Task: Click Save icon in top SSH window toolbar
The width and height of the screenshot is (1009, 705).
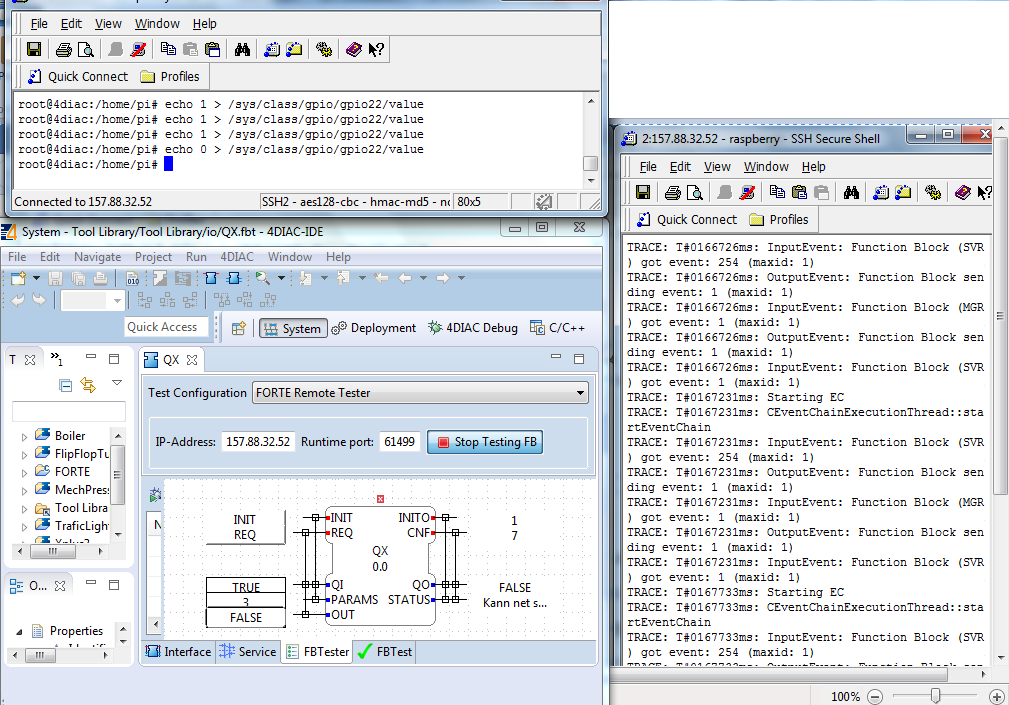Action: (x=34, y=50)
